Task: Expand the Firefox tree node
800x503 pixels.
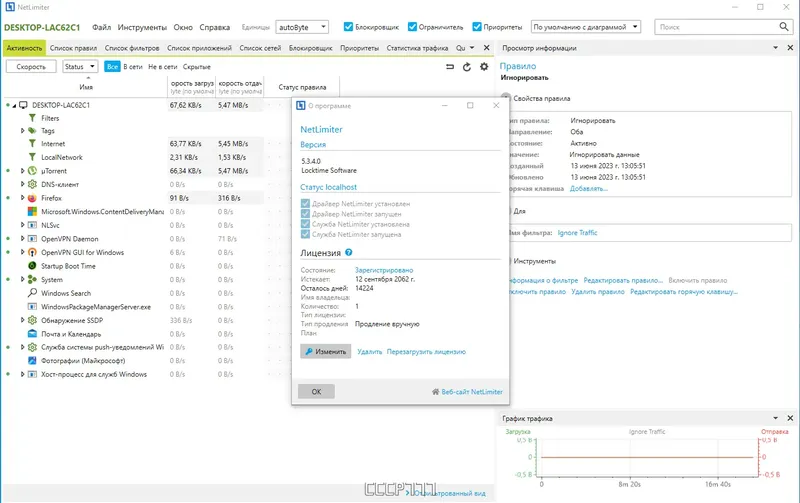Action: 22,198
